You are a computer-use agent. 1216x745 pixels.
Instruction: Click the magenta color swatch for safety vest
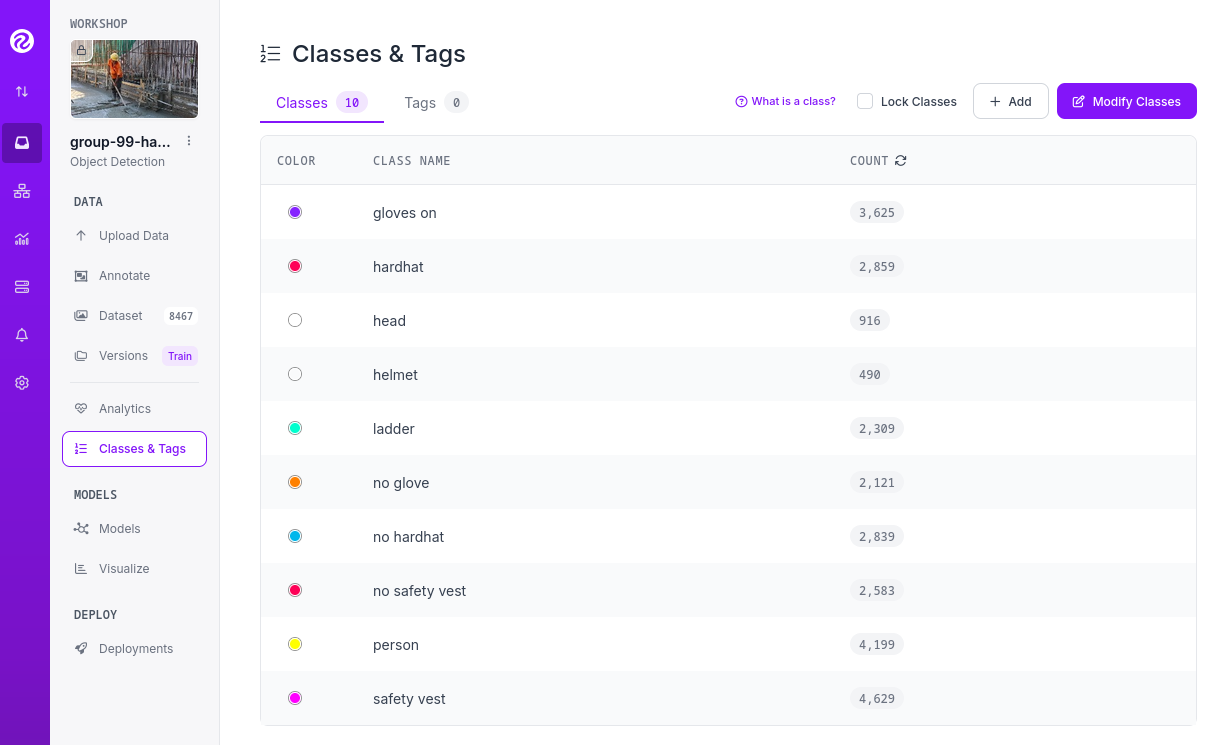click(x=295, y=698)
